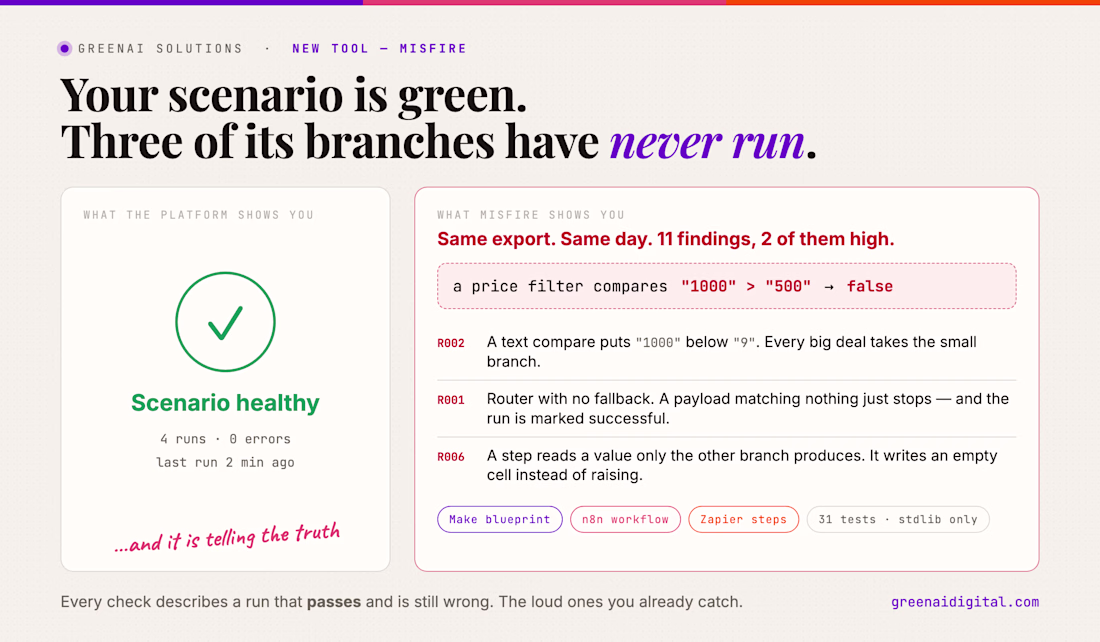Screen dimensions: 1100x642
Task: Click the R001 finding code
Action: click(451, 400)
